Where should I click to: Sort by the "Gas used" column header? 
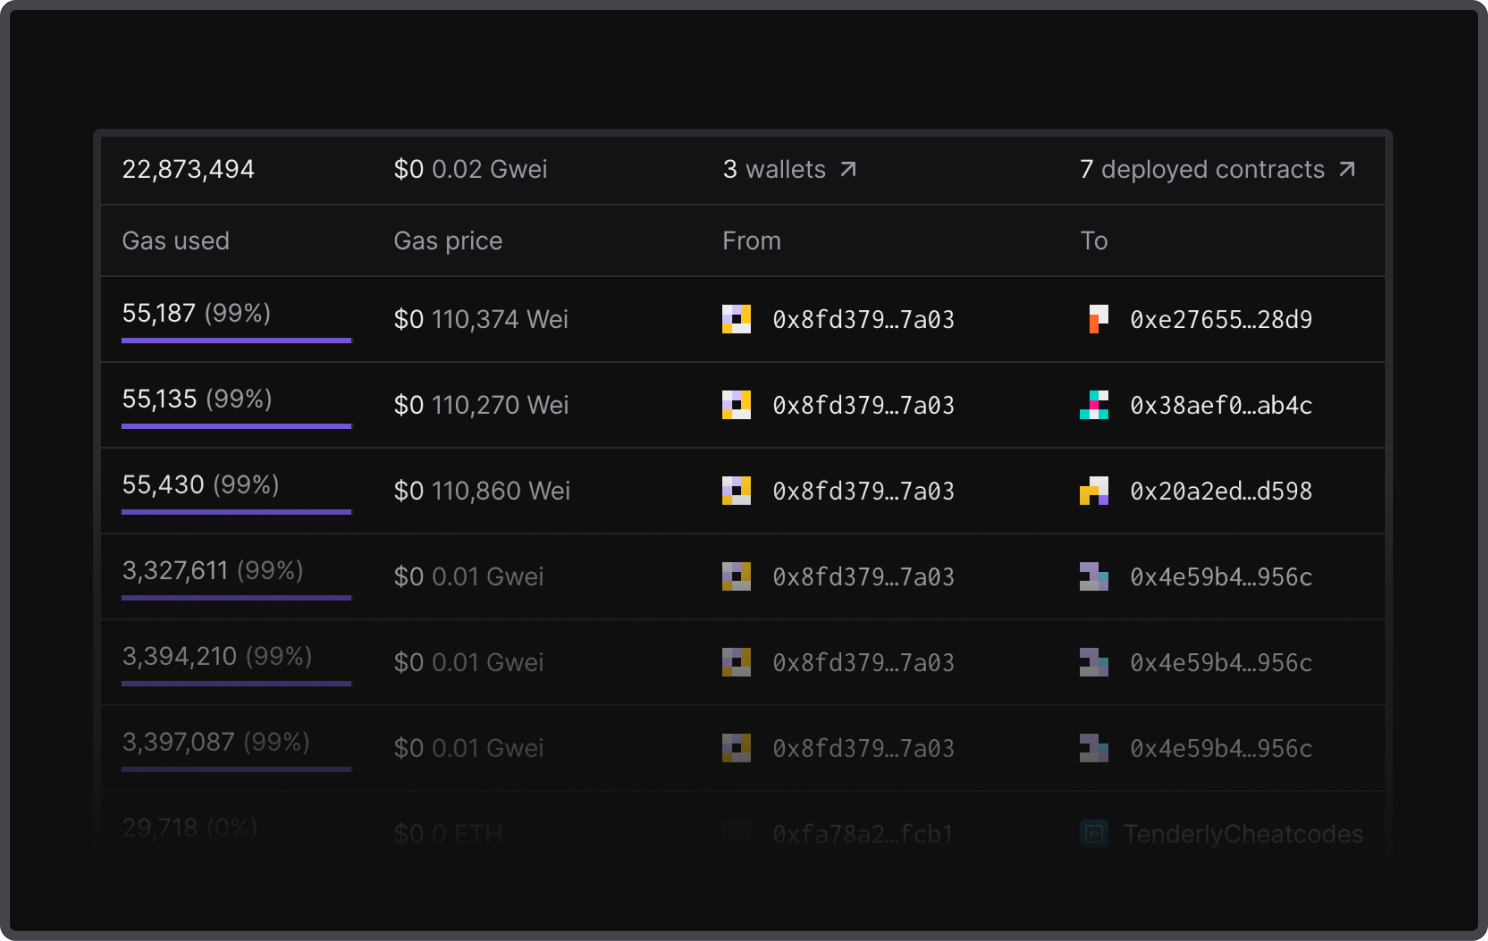pos(176,241)
